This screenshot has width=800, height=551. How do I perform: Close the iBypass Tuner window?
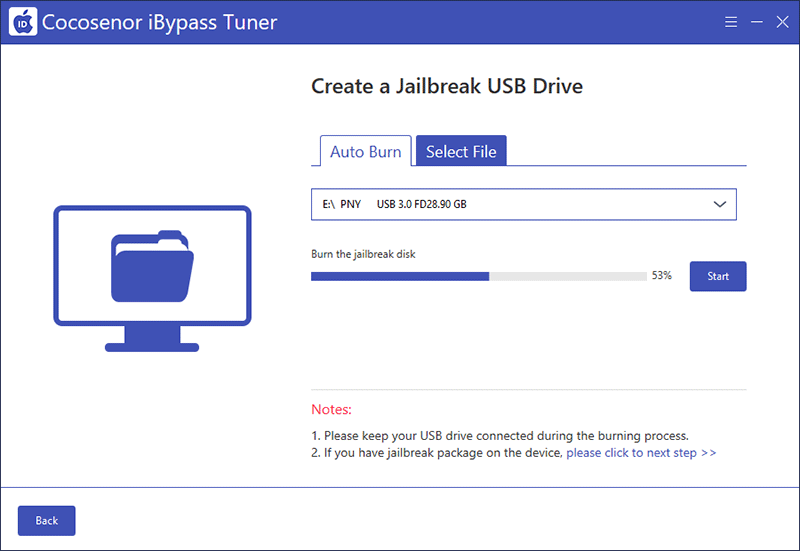coord(782,22)
